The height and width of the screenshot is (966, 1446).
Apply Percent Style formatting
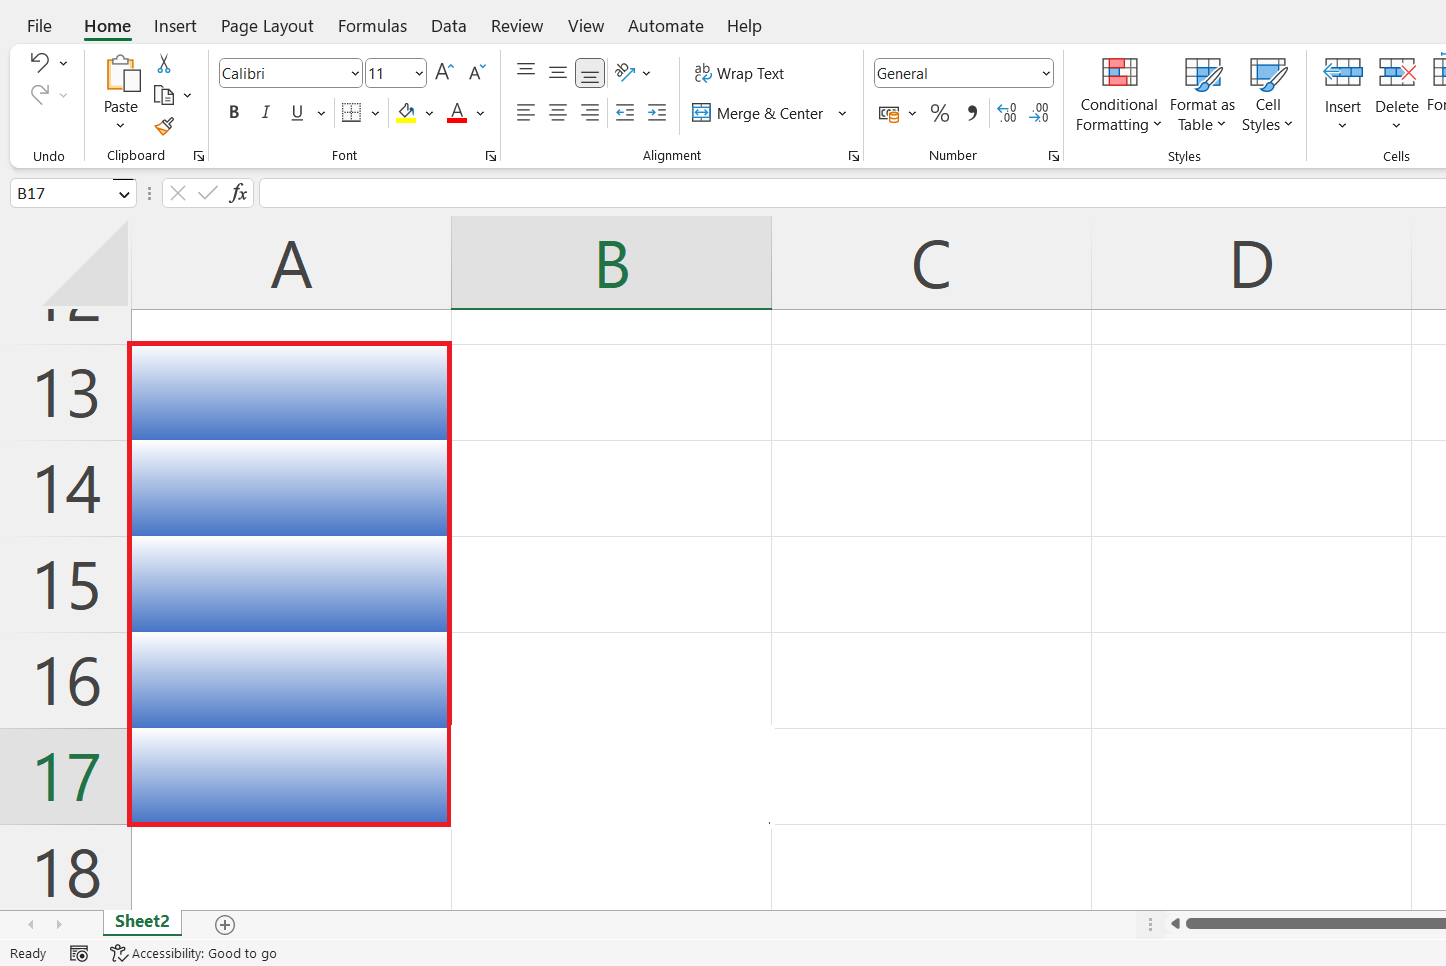pyautogui.click(x=939, y=113)
